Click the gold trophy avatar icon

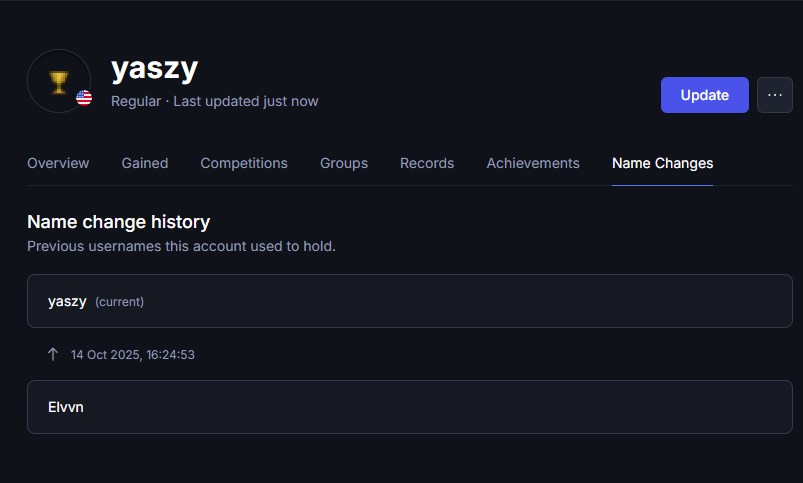point(59,80)
